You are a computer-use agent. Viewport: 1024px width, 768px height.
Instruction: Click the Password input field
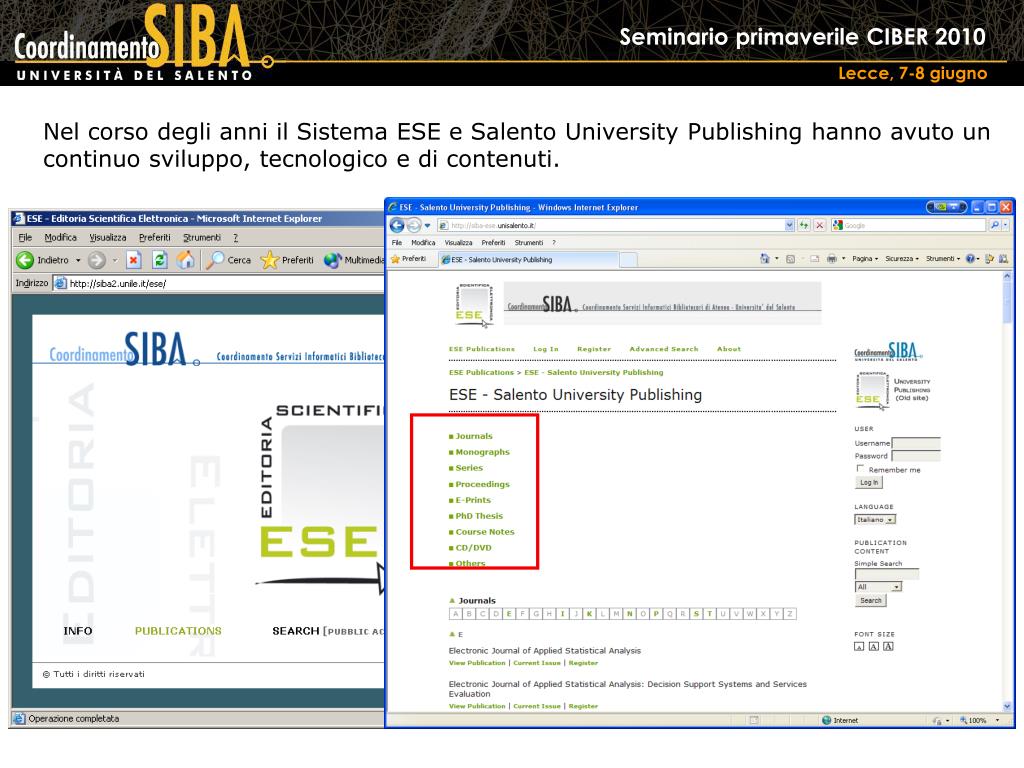point(916,456)
